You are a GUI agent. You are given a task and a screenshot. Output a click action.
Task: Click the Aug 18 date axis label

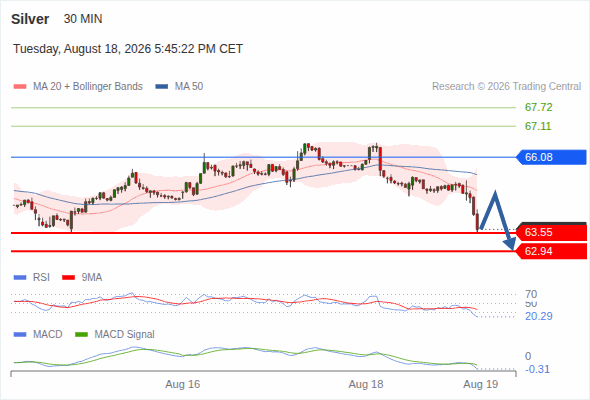366,384
